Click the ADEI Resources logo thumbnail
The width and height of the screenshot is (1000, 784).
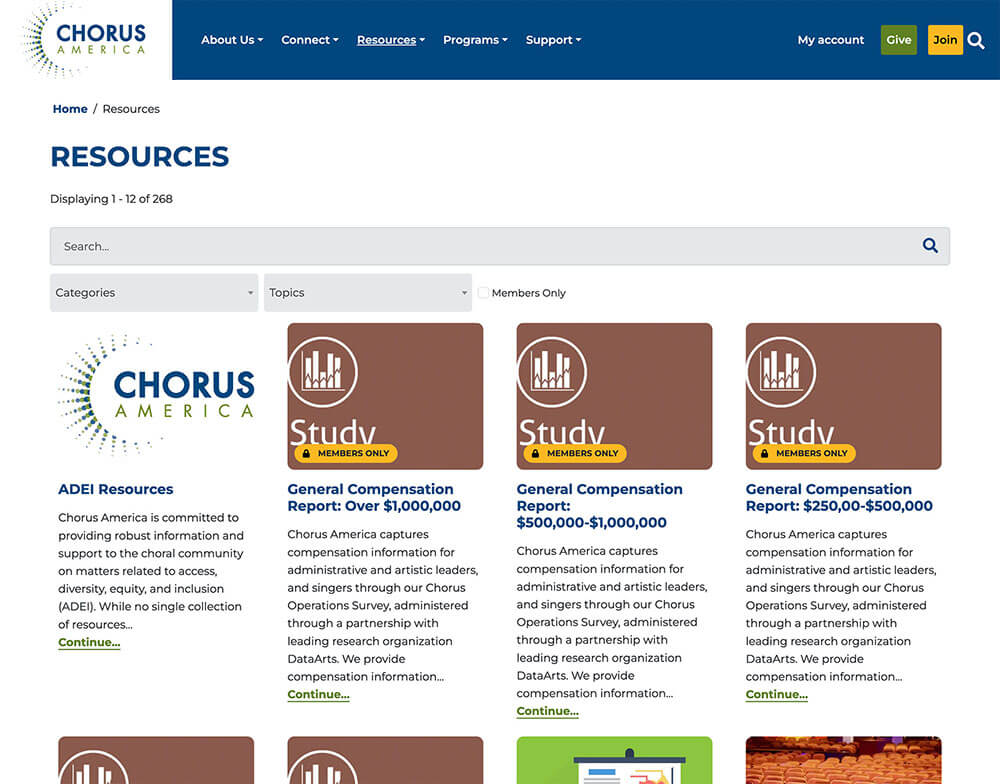[155, 394]
